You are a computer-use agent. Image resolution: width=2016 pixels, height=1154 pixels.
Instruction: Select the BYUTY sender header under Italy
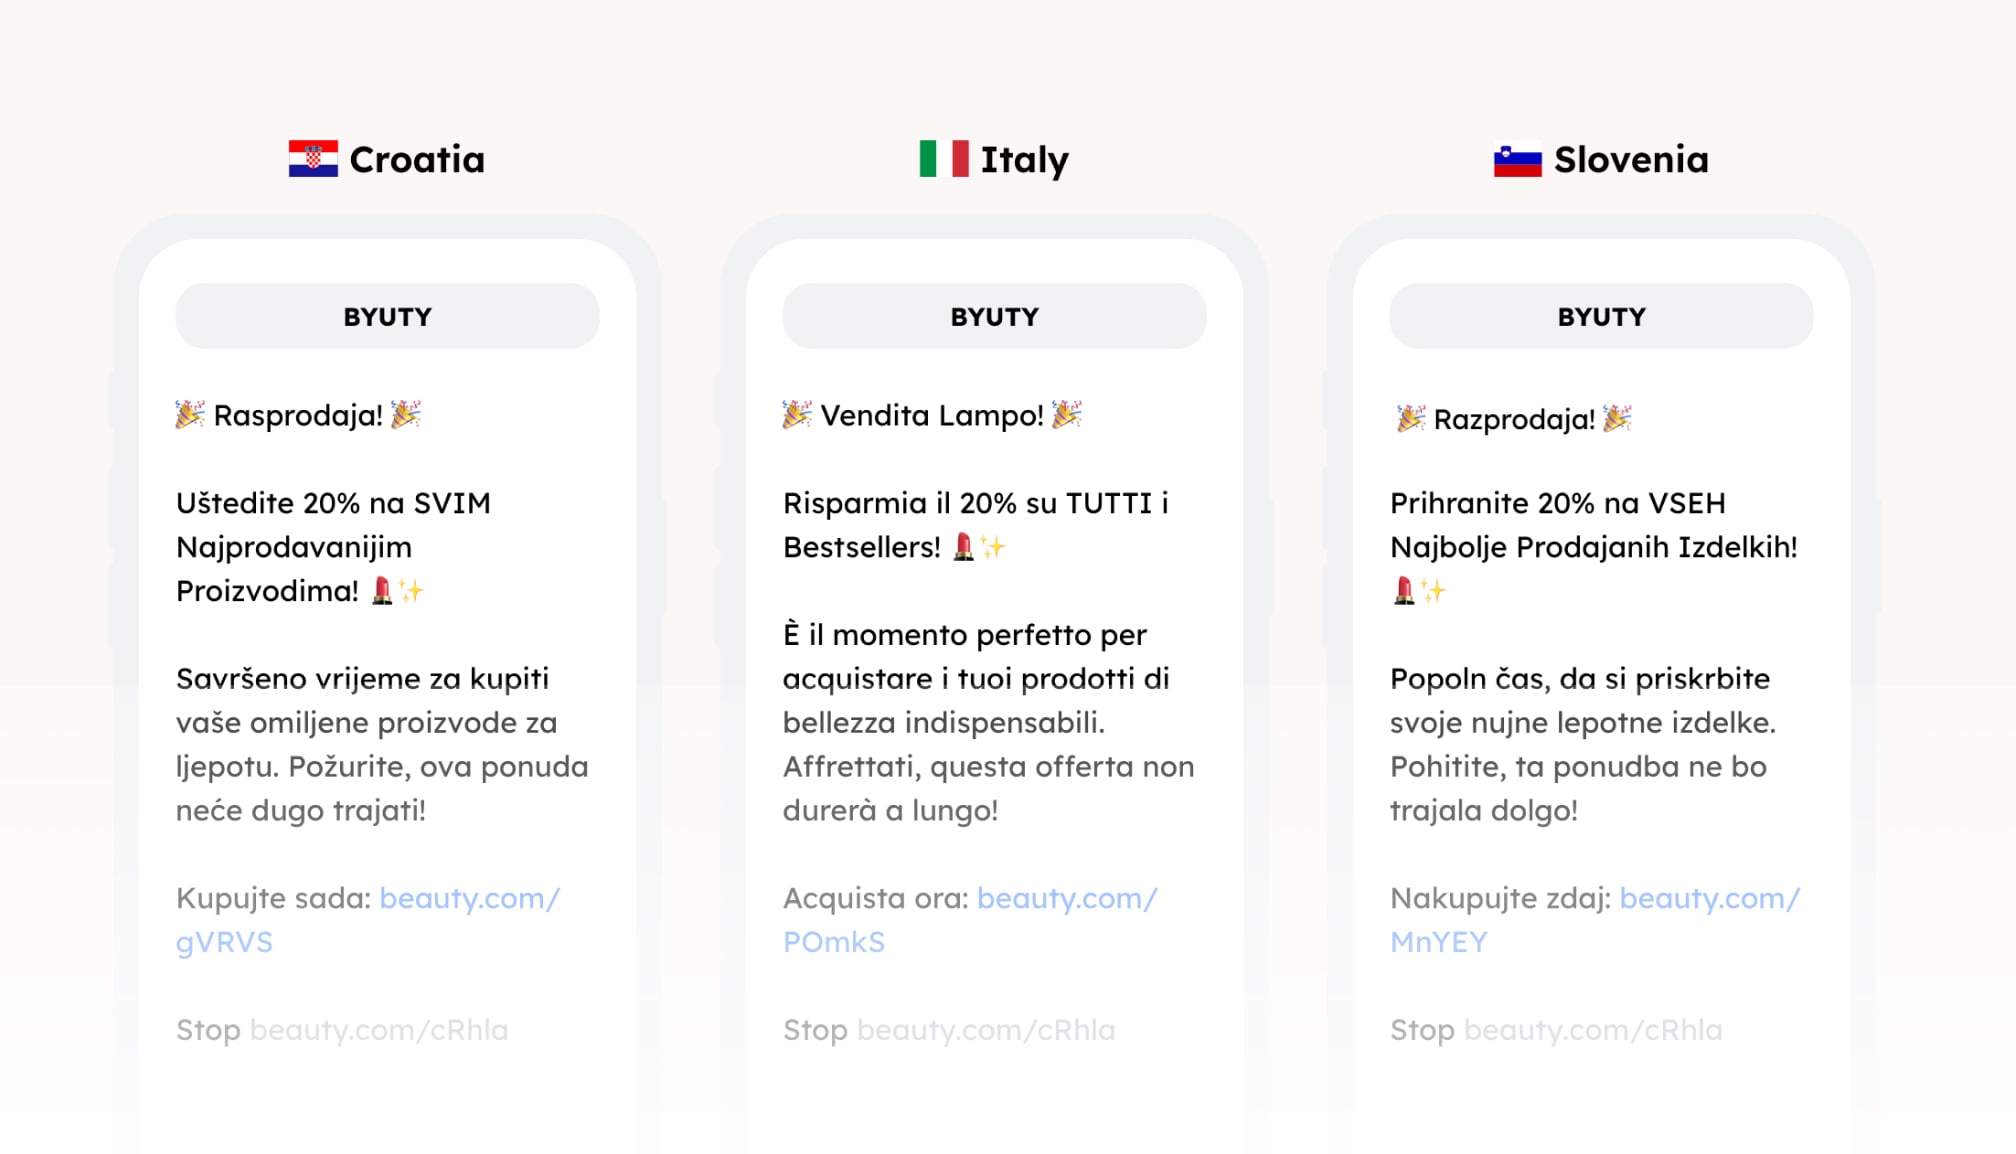pos(994,316)
